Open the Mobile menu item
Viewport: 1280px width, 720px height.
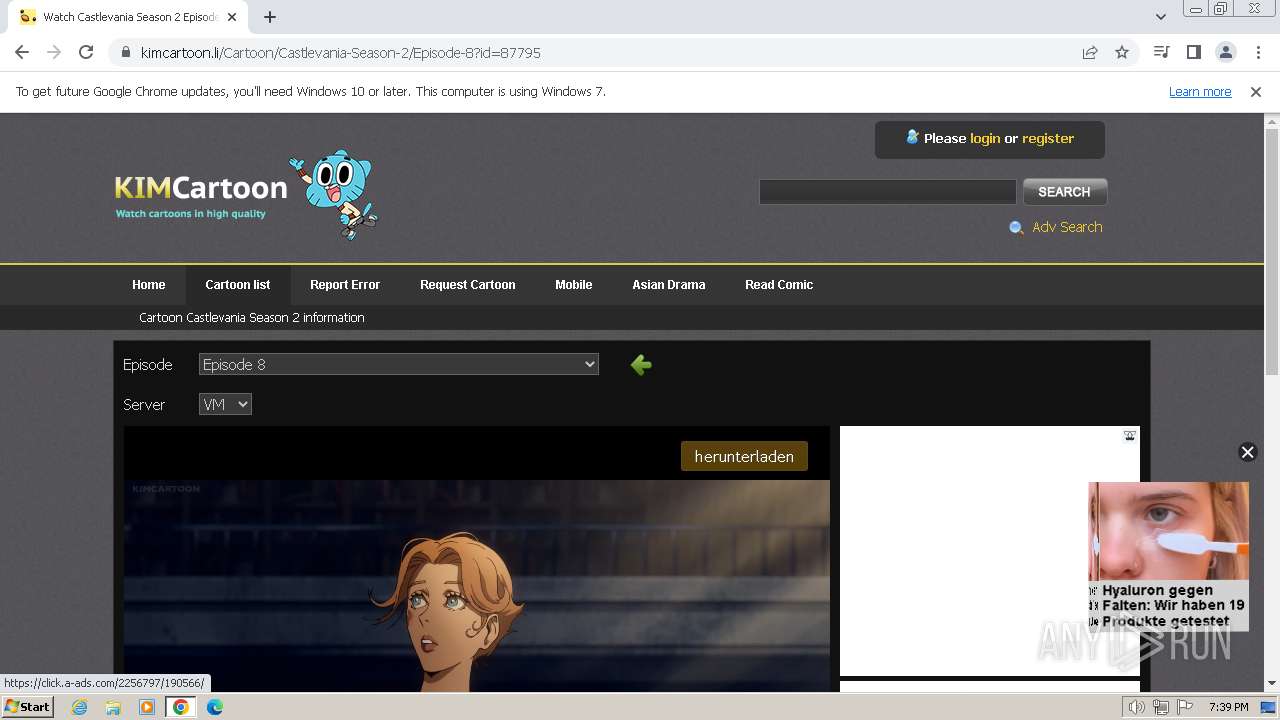574,285
